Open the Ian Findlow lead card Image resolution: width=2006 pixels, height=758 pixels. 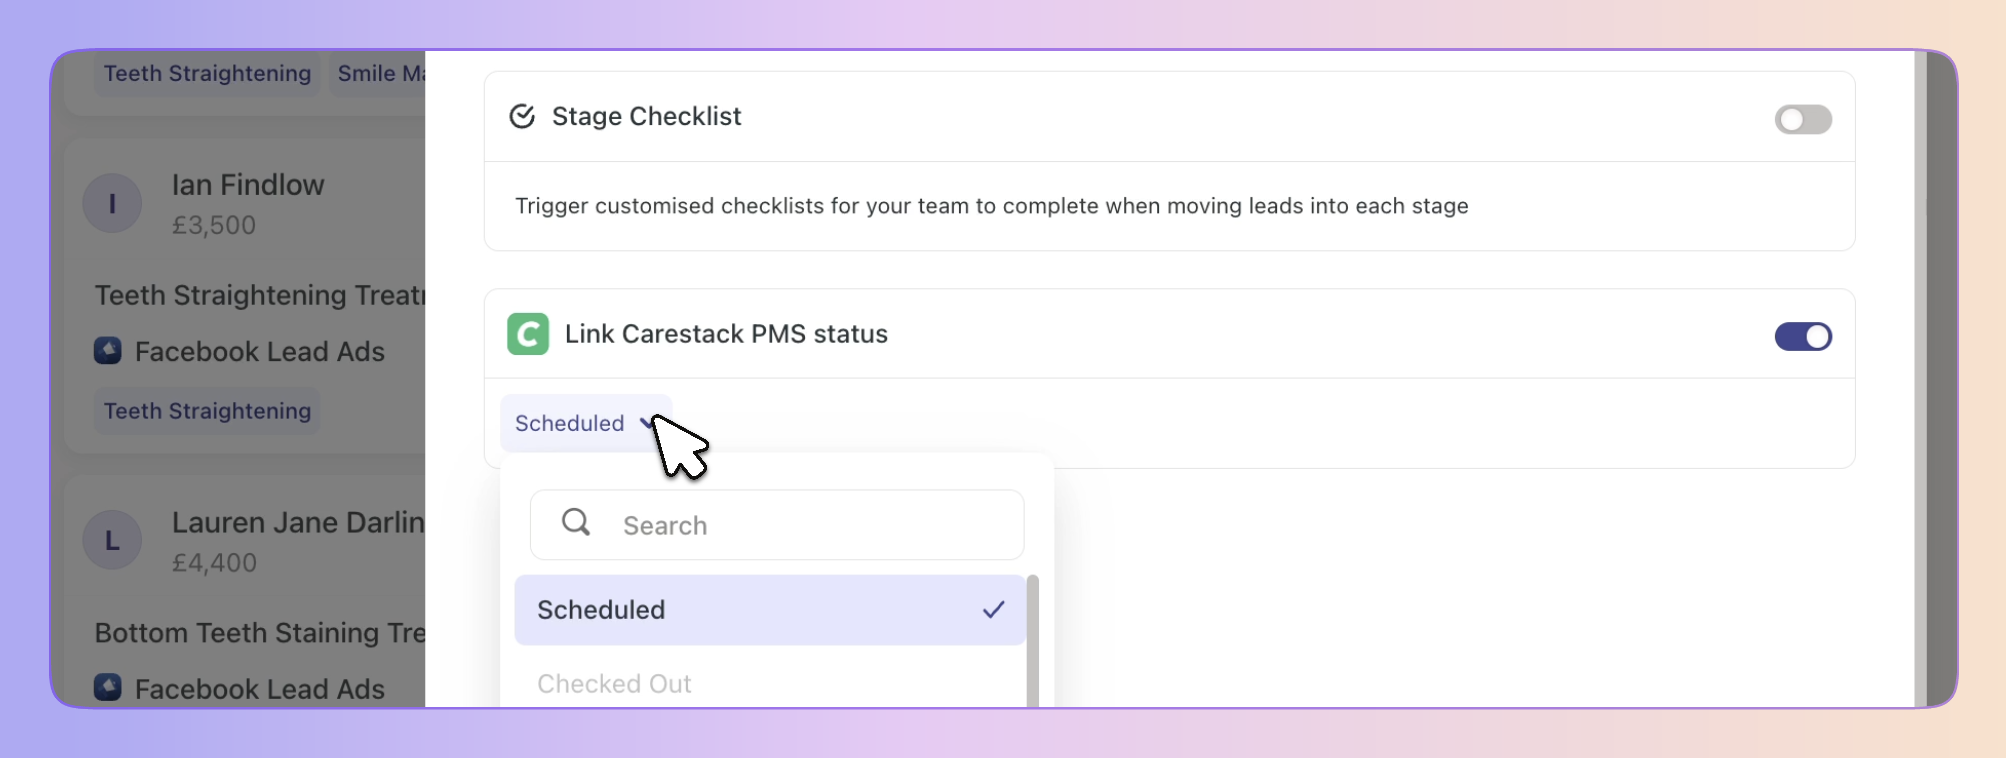pyautogui.click(x=246, y=296)
